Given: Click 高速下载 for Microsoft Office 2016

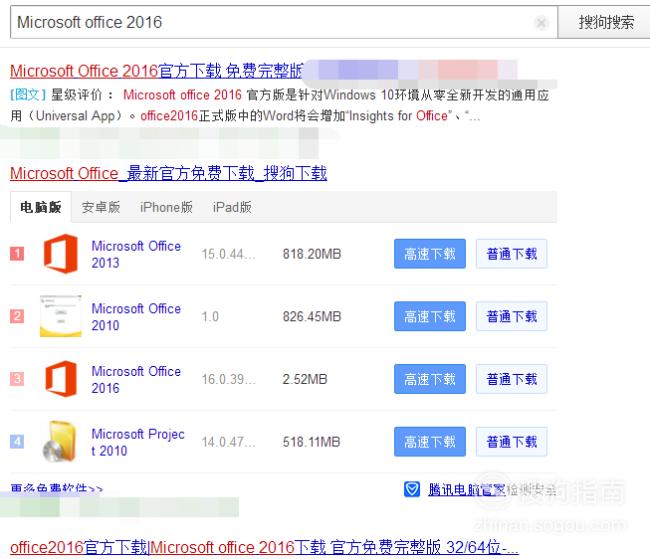Looking at the screenshot, I should [430, 379].
